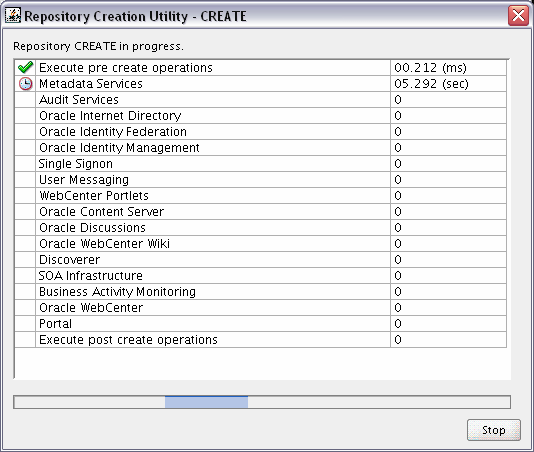534x452 pixels.
Task: Click the clock in-progress icon beside Metadata Services
Action: click(25, 83)
